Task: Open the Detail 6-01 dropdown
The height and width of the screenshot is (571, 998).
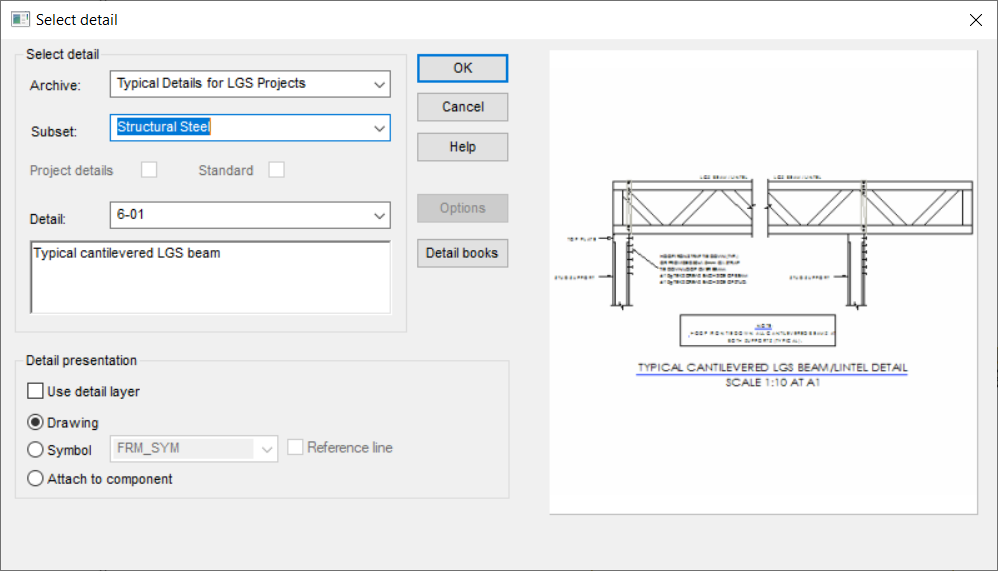Action: tap(379, 215)
